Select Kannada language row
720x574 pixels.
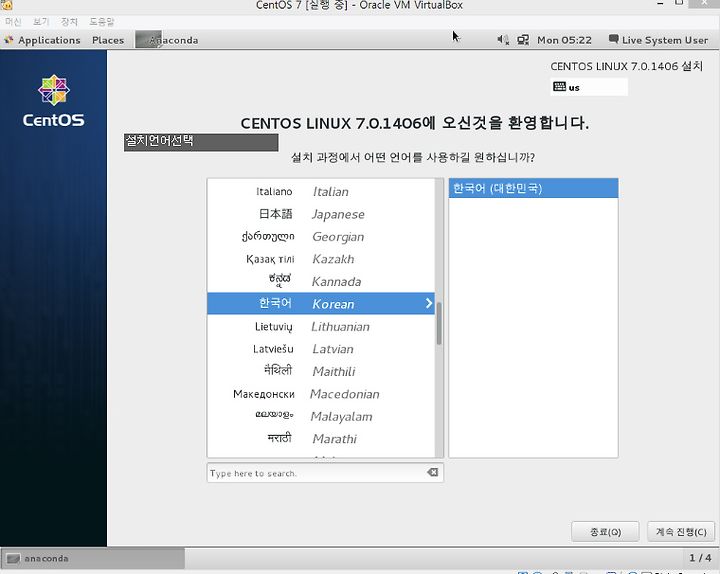tap(321, 281)
